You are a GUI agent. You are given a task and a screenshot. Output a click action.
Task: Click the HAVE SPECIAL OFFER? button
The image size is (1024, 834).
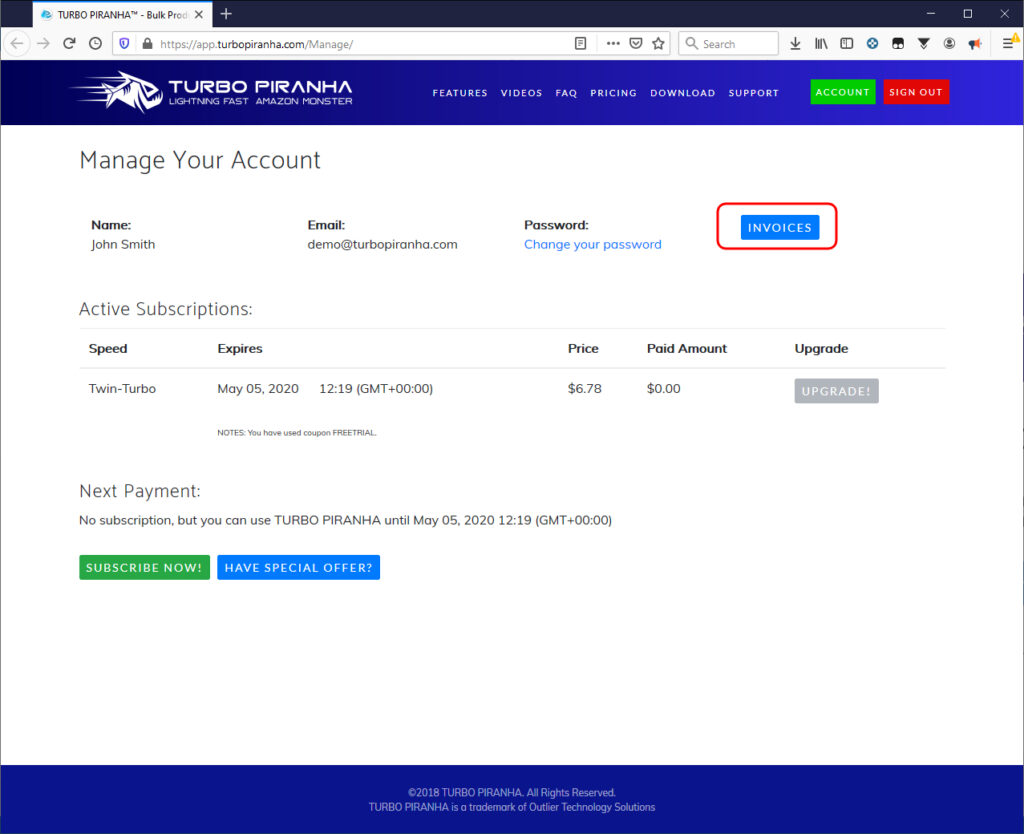(x=298, y=568)
